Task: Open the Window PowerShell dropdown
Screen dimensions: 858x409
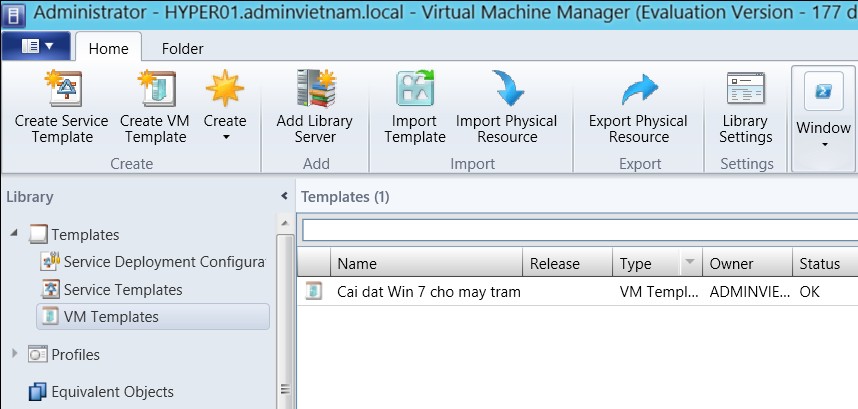Action: [x=823, y=118]
